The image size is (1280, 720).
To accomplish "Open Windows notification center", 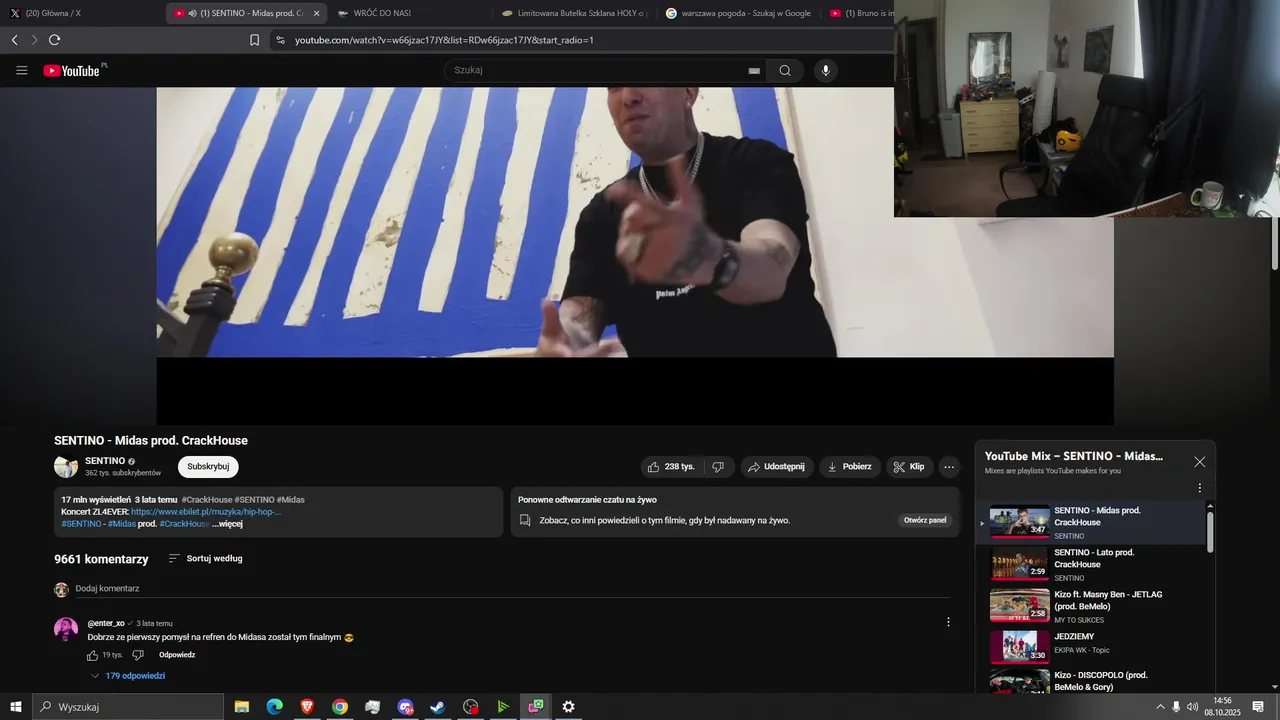I will tap(1258, 707).
